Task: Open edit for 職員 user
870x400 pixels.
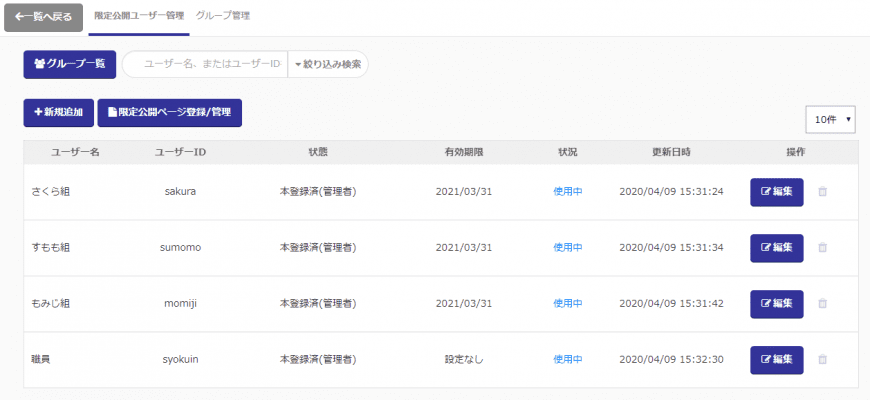Action: point(776,360)
